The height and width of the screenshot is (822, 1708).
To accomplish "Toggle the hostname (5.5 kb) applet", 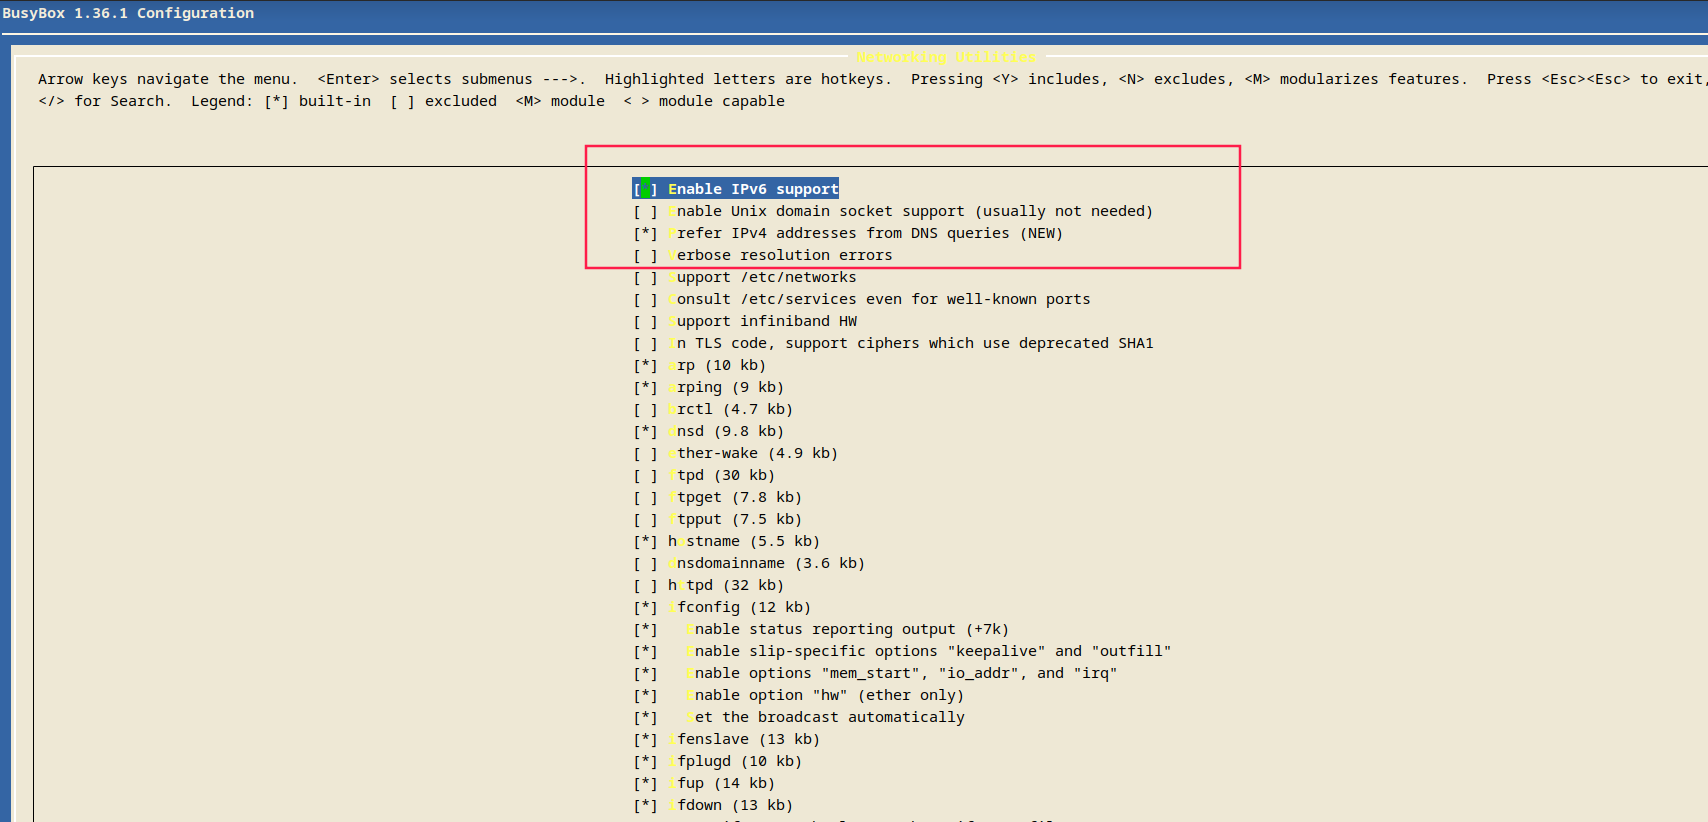I will click(x=727, y=541).
